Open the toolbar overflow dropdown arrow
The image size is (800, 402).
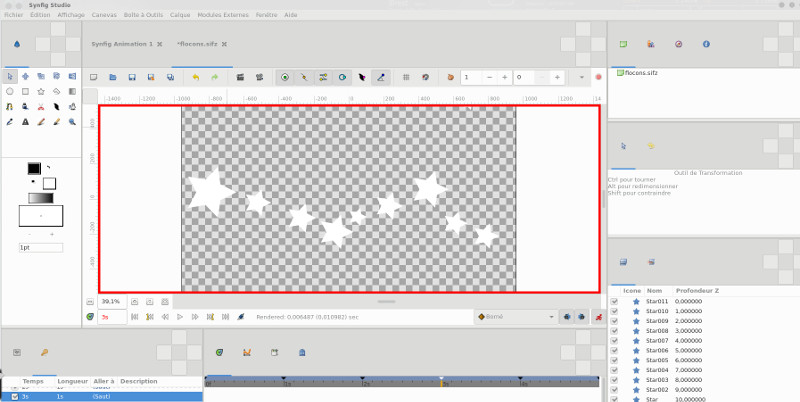(x=581, y=77)
